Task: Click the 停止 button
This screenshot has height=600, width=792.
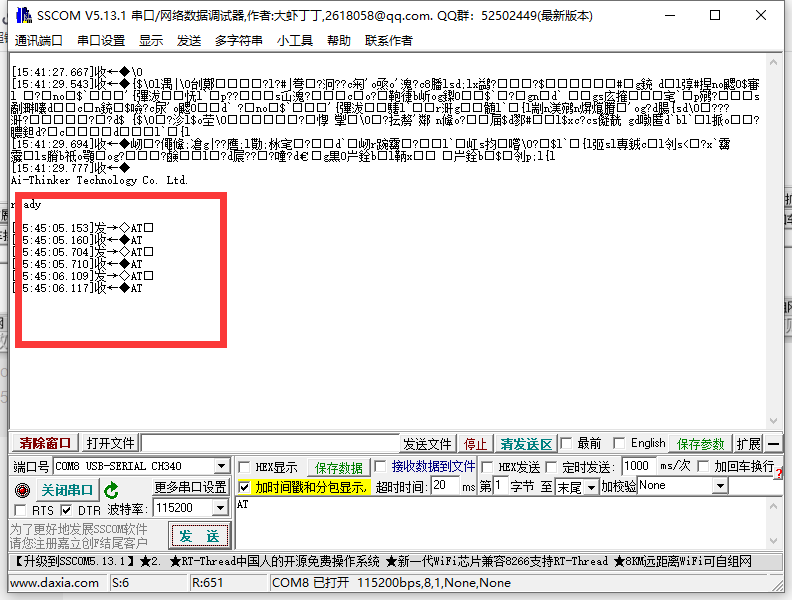Action: tap(475, 444)
